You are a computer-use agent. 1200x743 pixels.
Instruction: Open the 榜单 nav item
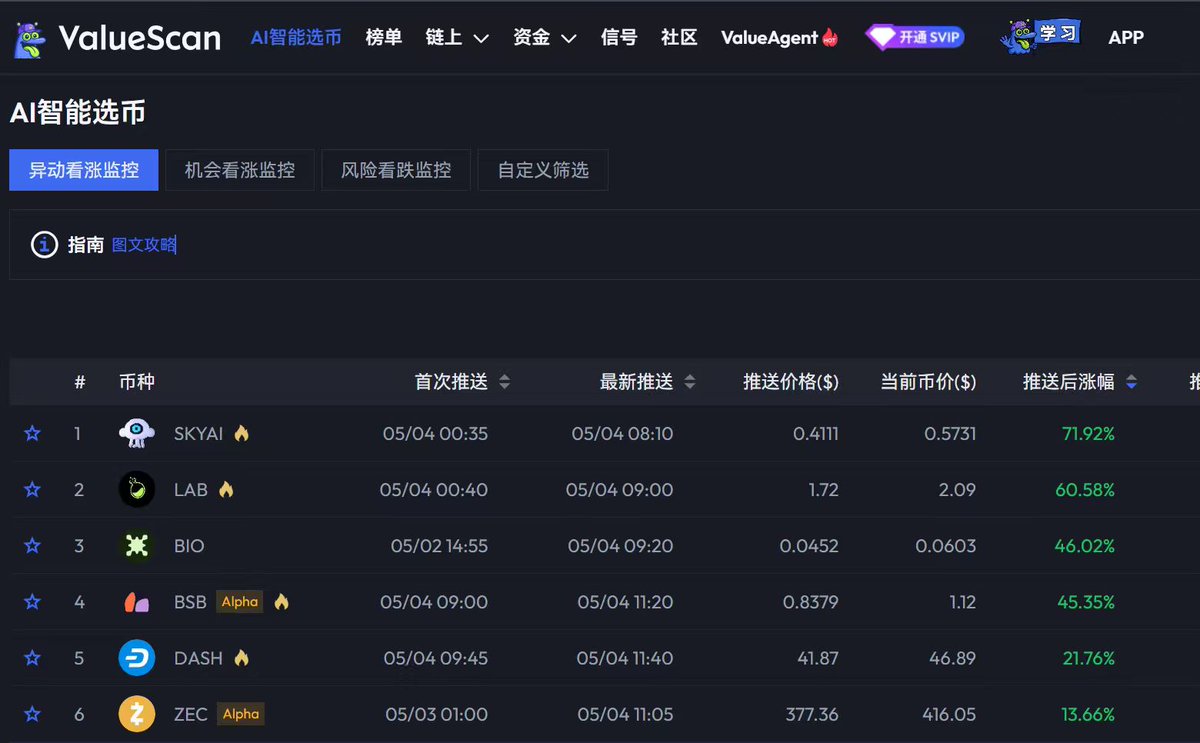pos(384,38)
